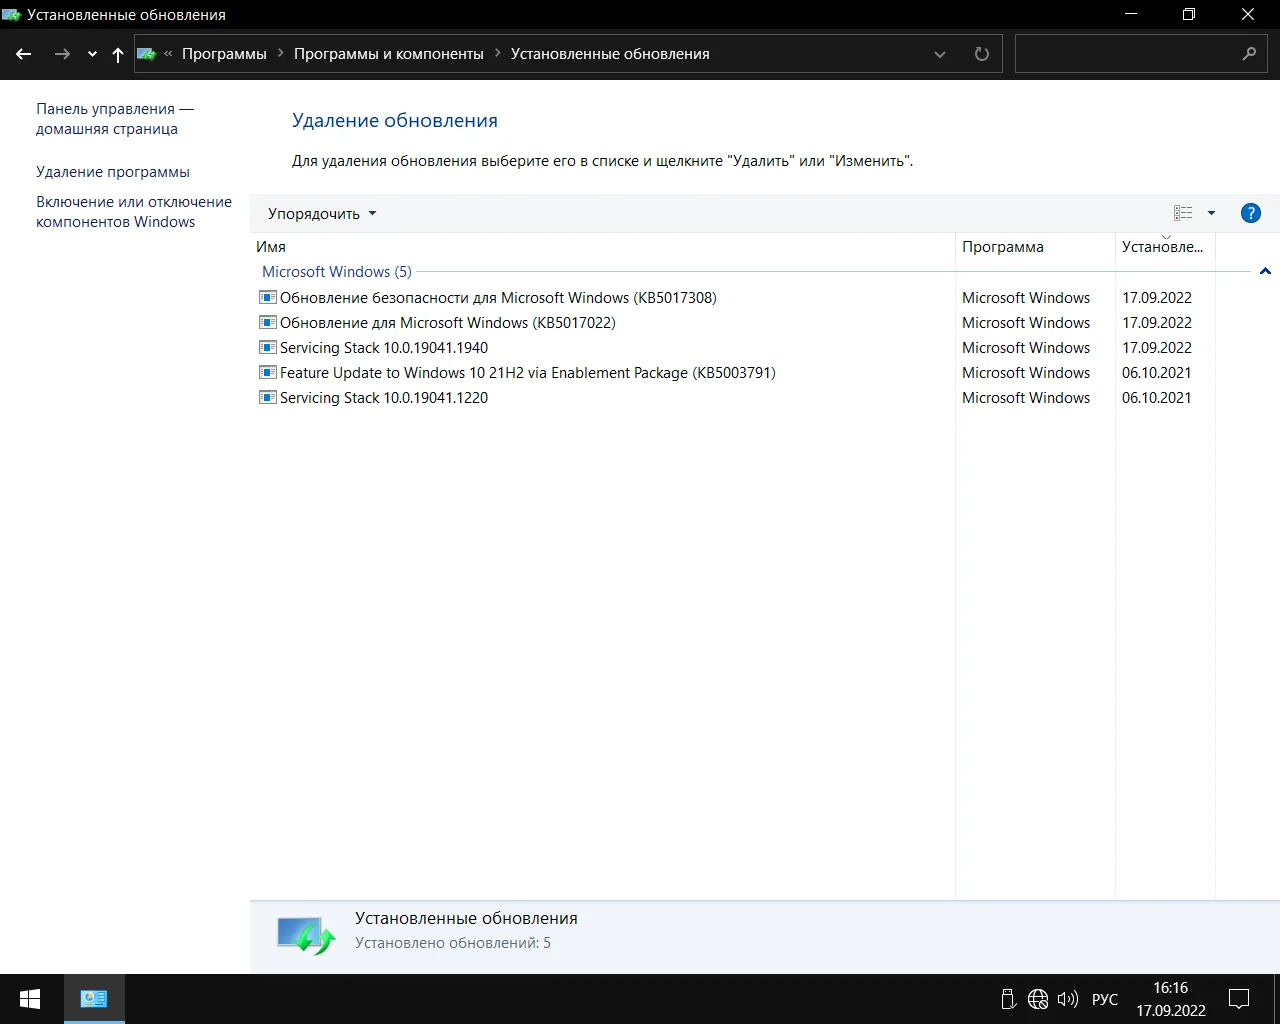Screen dimensions: 1280x1024
Task: Click the installed updates details pane icon
Action: click(305, 935)
